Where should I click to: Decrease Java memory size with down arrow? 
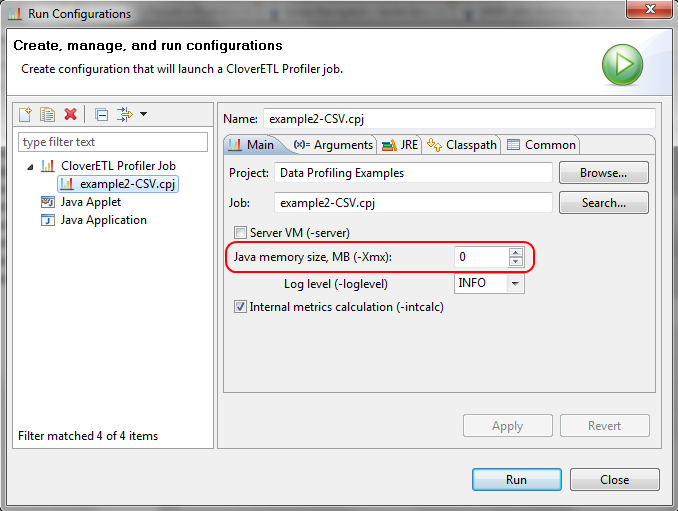coord(516,262)
